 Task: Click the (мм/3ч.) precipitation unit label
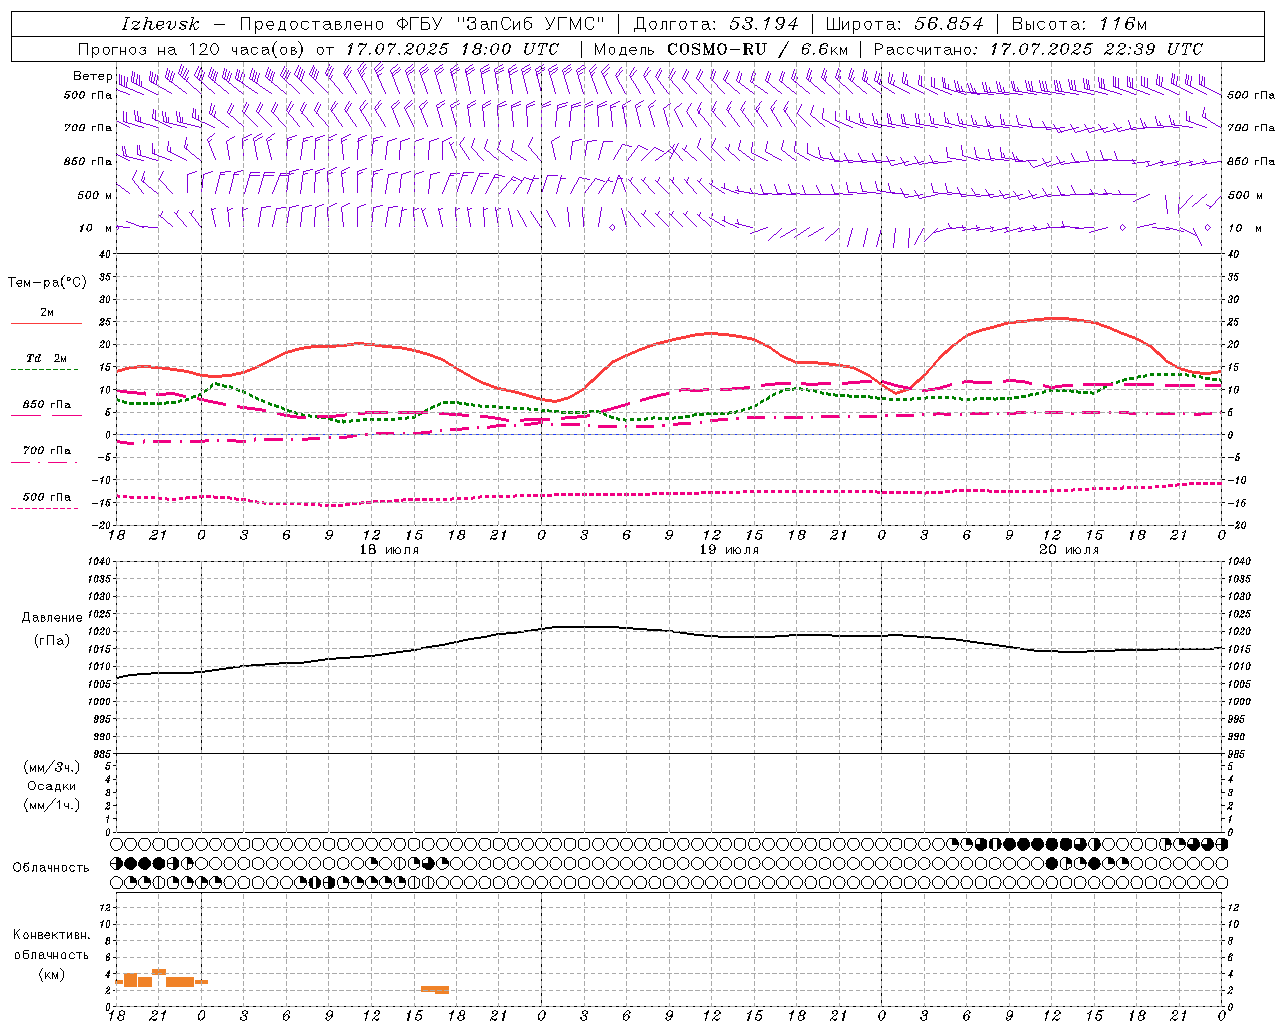52,767
